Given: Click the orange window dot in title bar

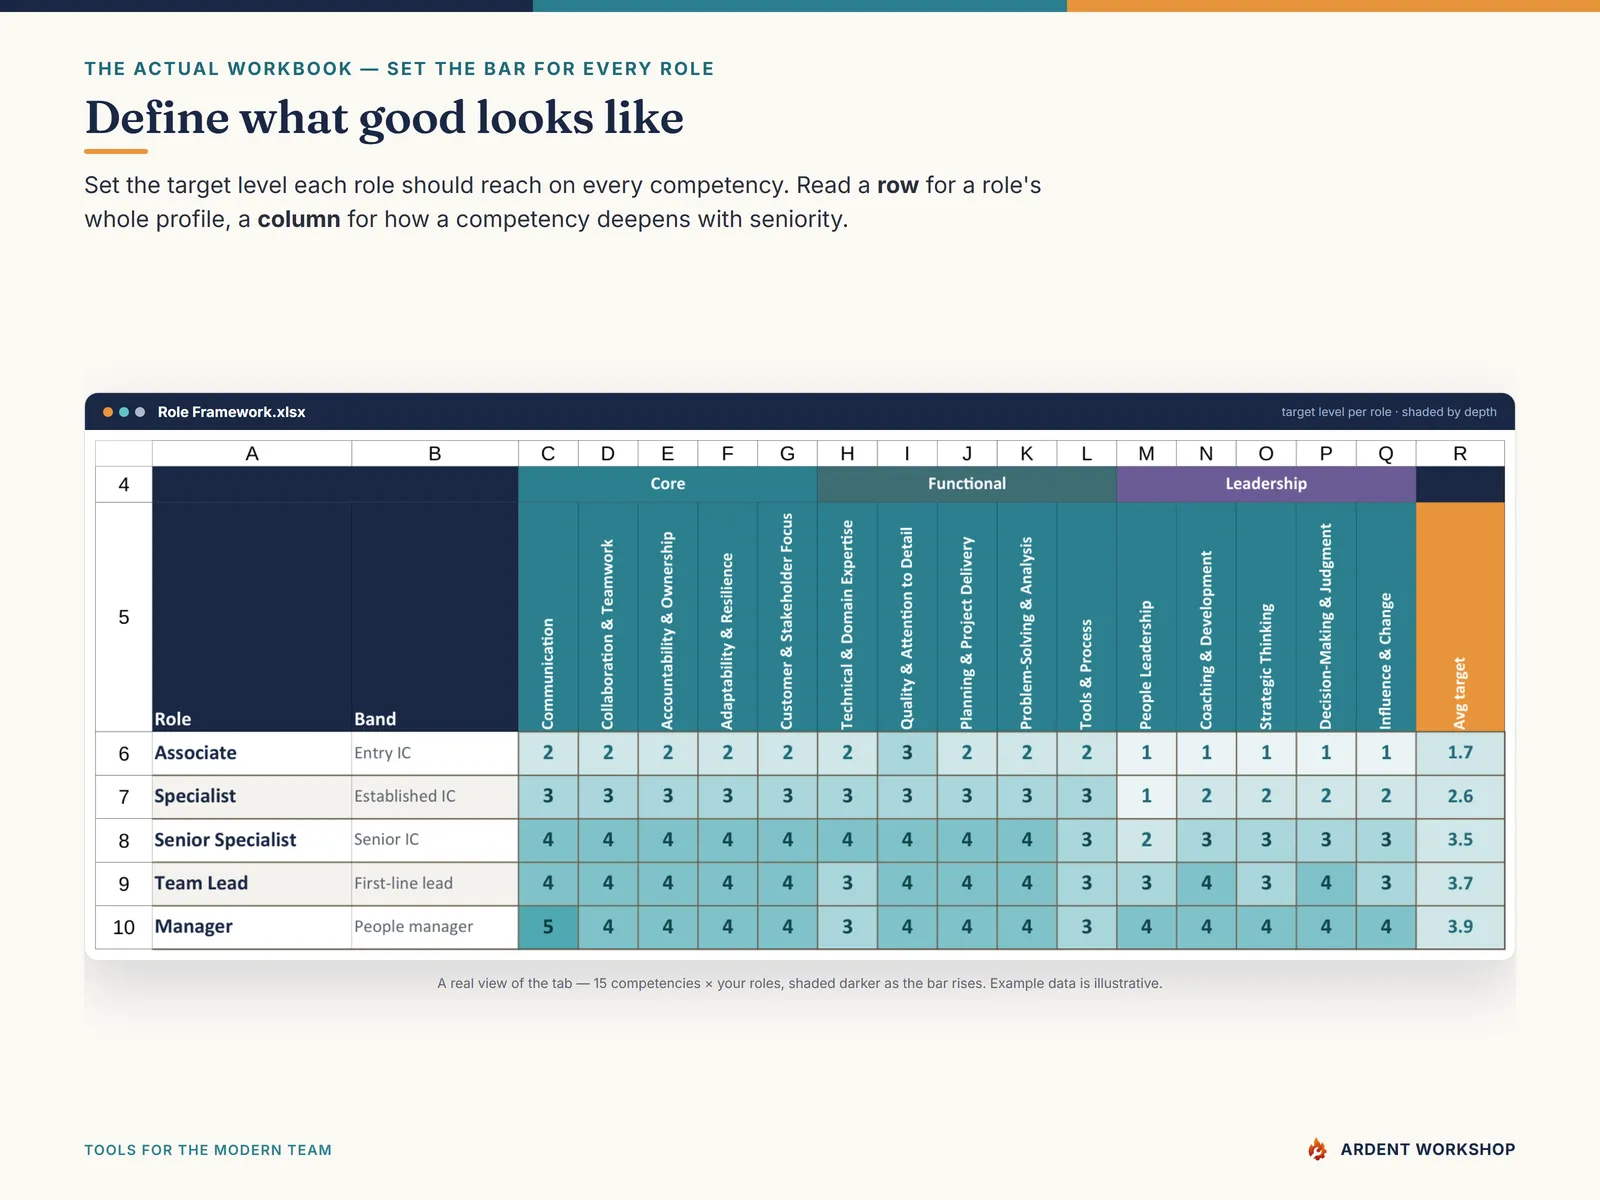Looking at the screenshot, I should point(108,412).
